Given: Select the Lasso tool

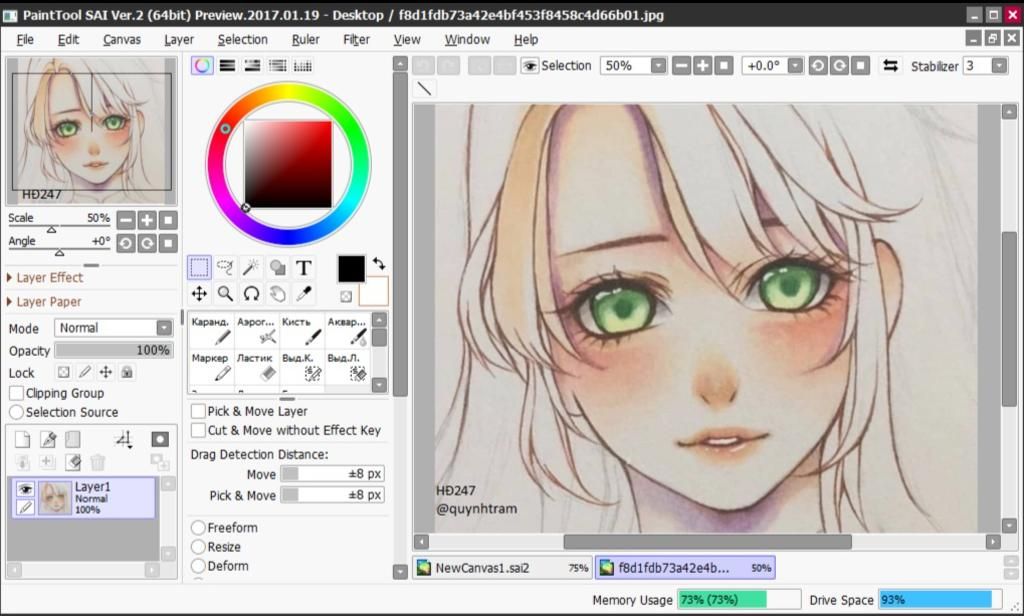Looking at the screenshot, I should (225, 267).
